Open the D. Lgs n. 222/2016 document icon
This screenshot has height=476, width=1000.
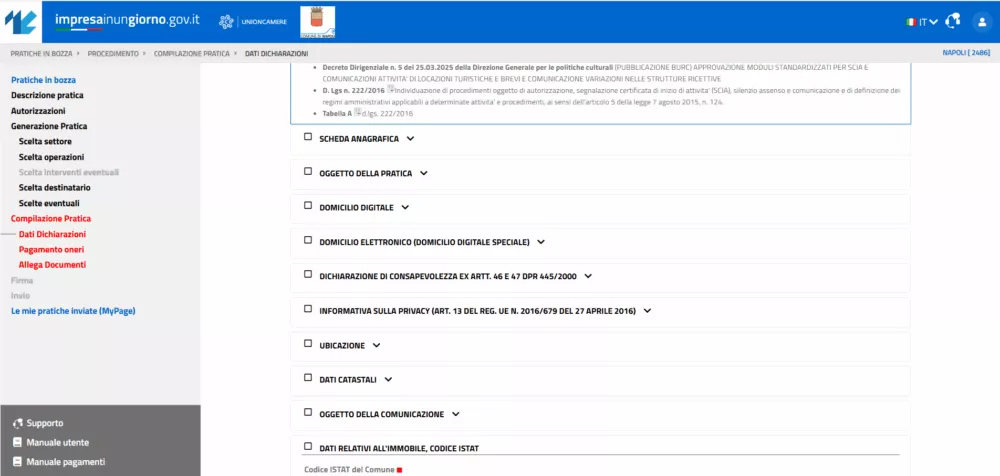[391, 90]
